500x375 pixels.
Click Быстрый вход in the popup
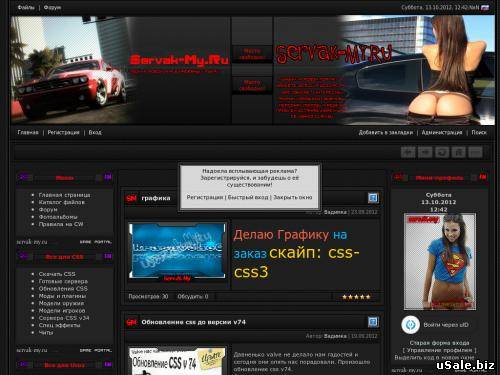[x=248, y=197]
